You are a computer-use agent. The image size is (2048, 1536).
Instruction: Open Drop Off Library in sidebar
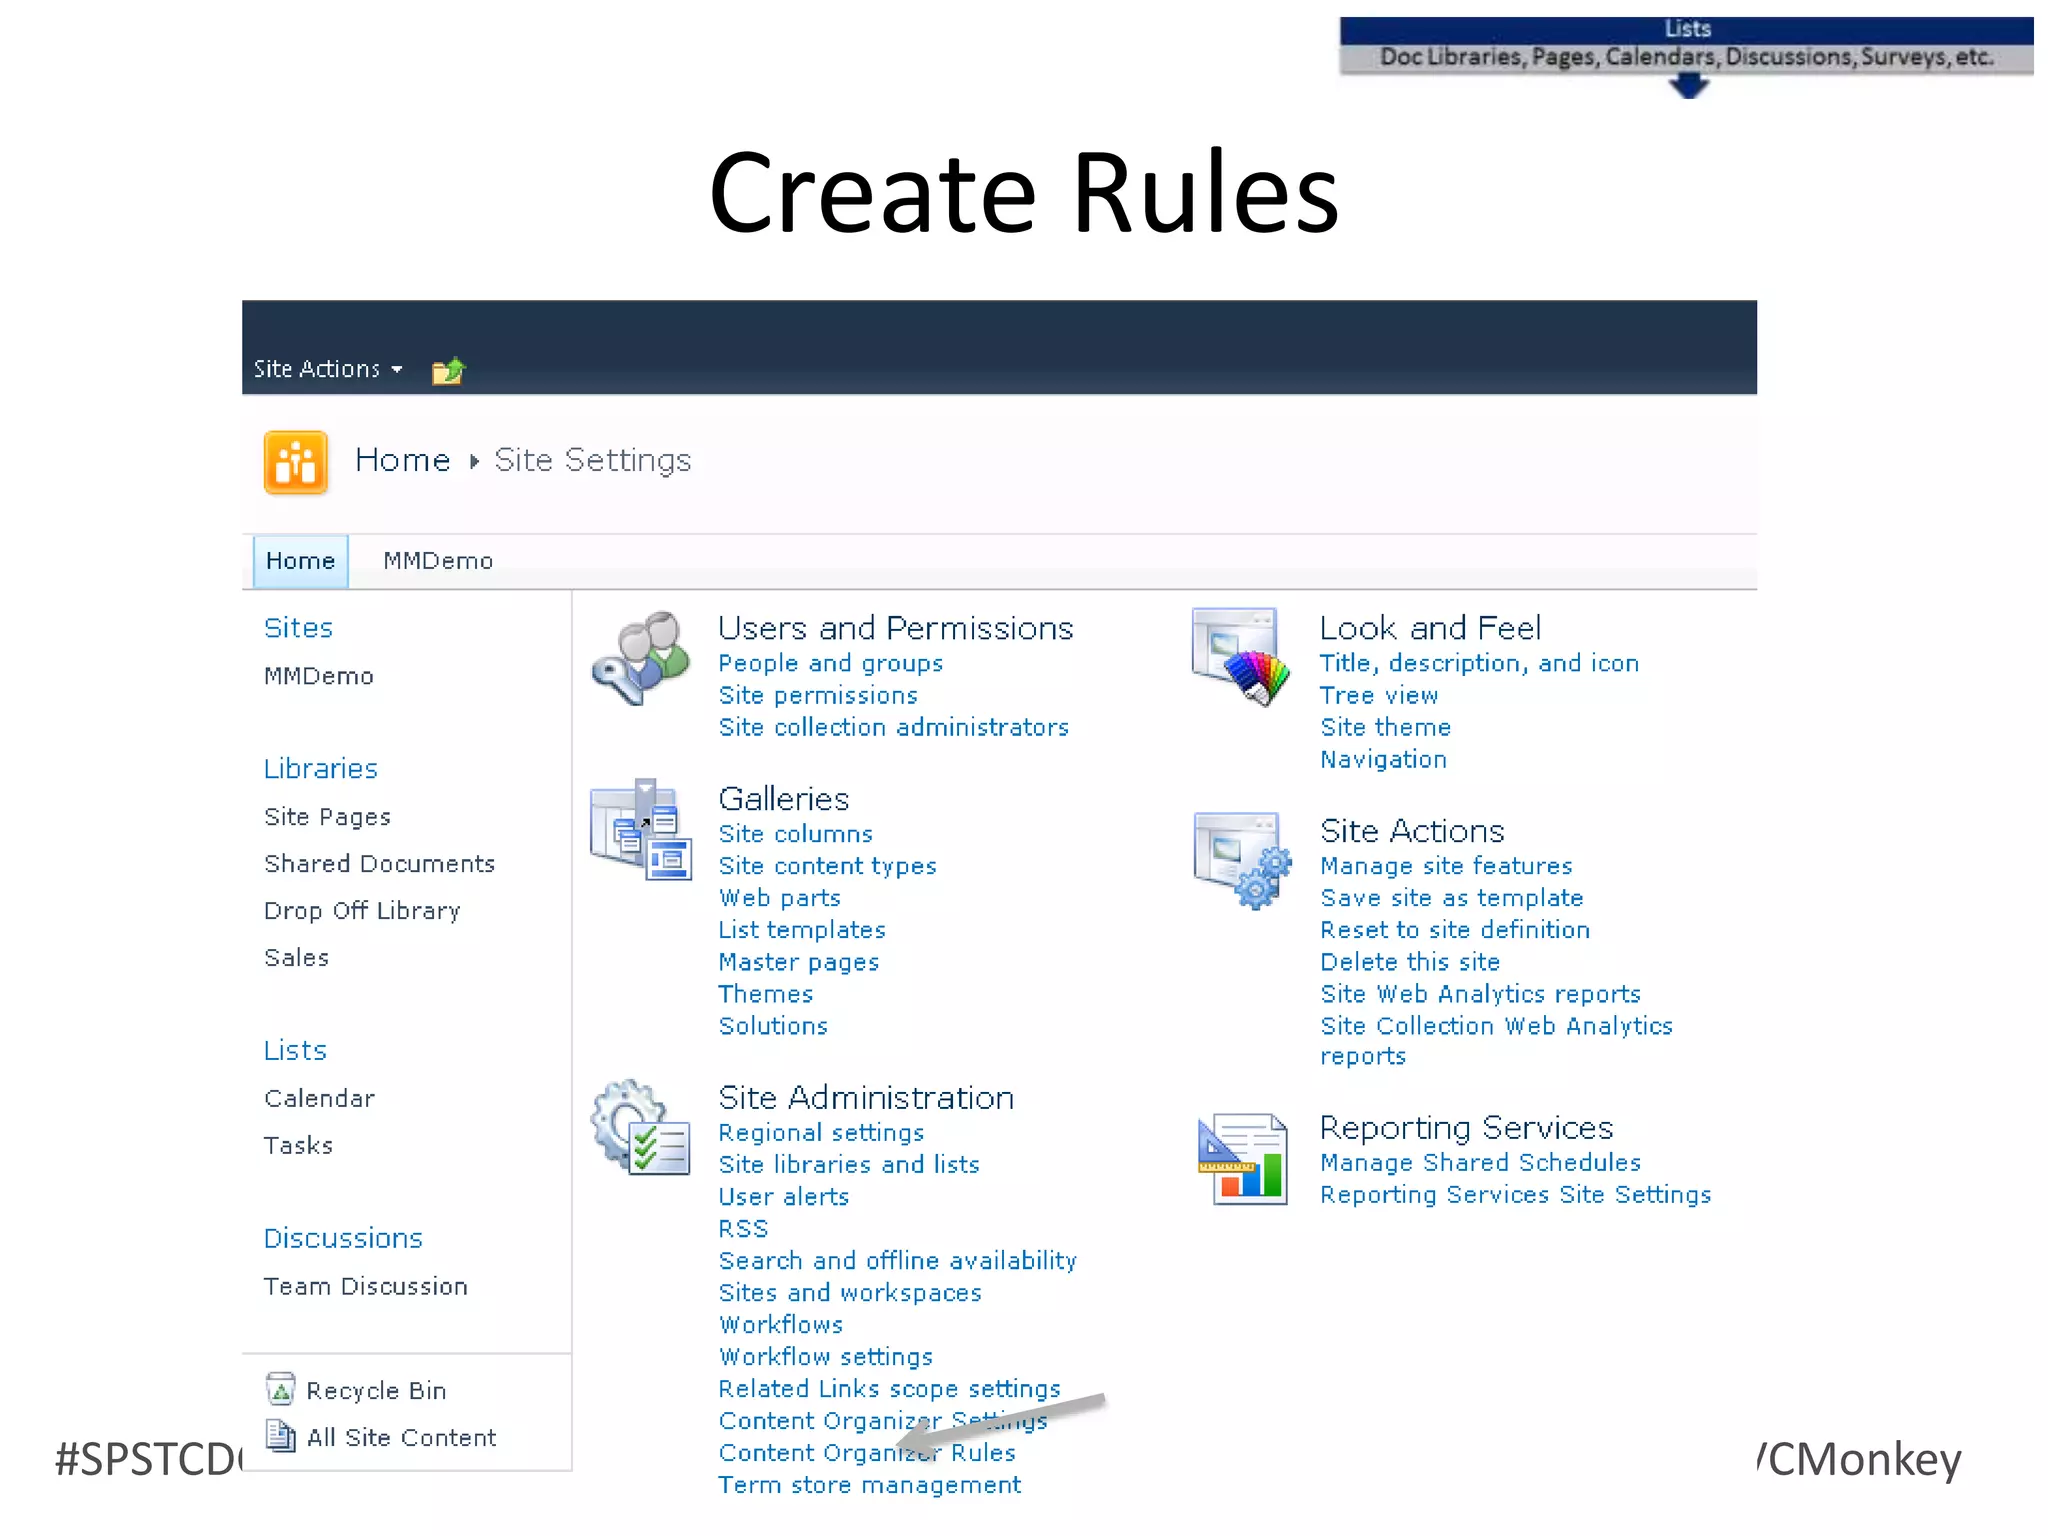(362, 911)
